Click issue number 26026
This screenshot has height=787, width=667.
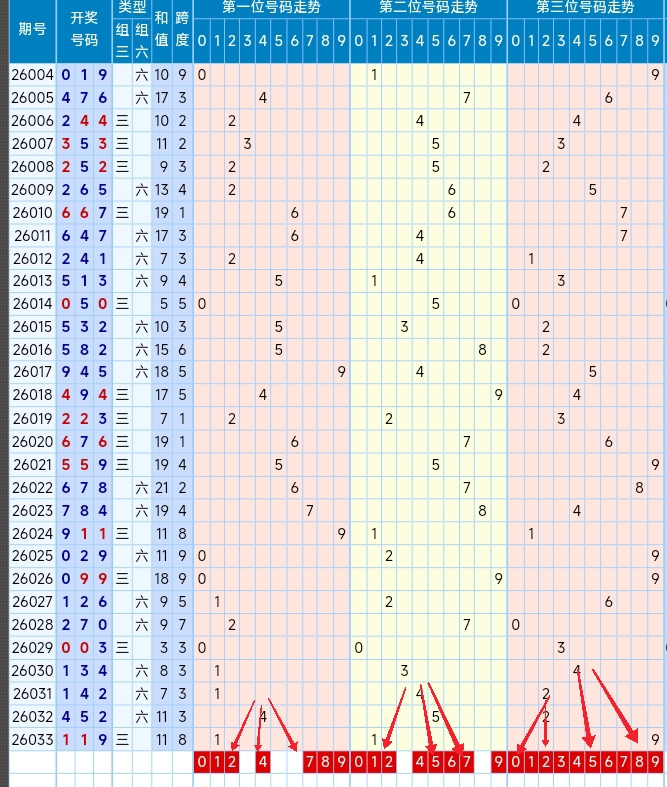[33, 579]
